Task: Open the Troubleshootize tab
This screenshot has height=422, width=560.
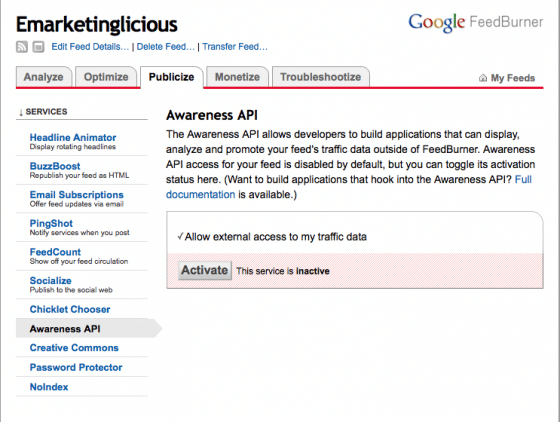Action: click(x=320, y=77)
